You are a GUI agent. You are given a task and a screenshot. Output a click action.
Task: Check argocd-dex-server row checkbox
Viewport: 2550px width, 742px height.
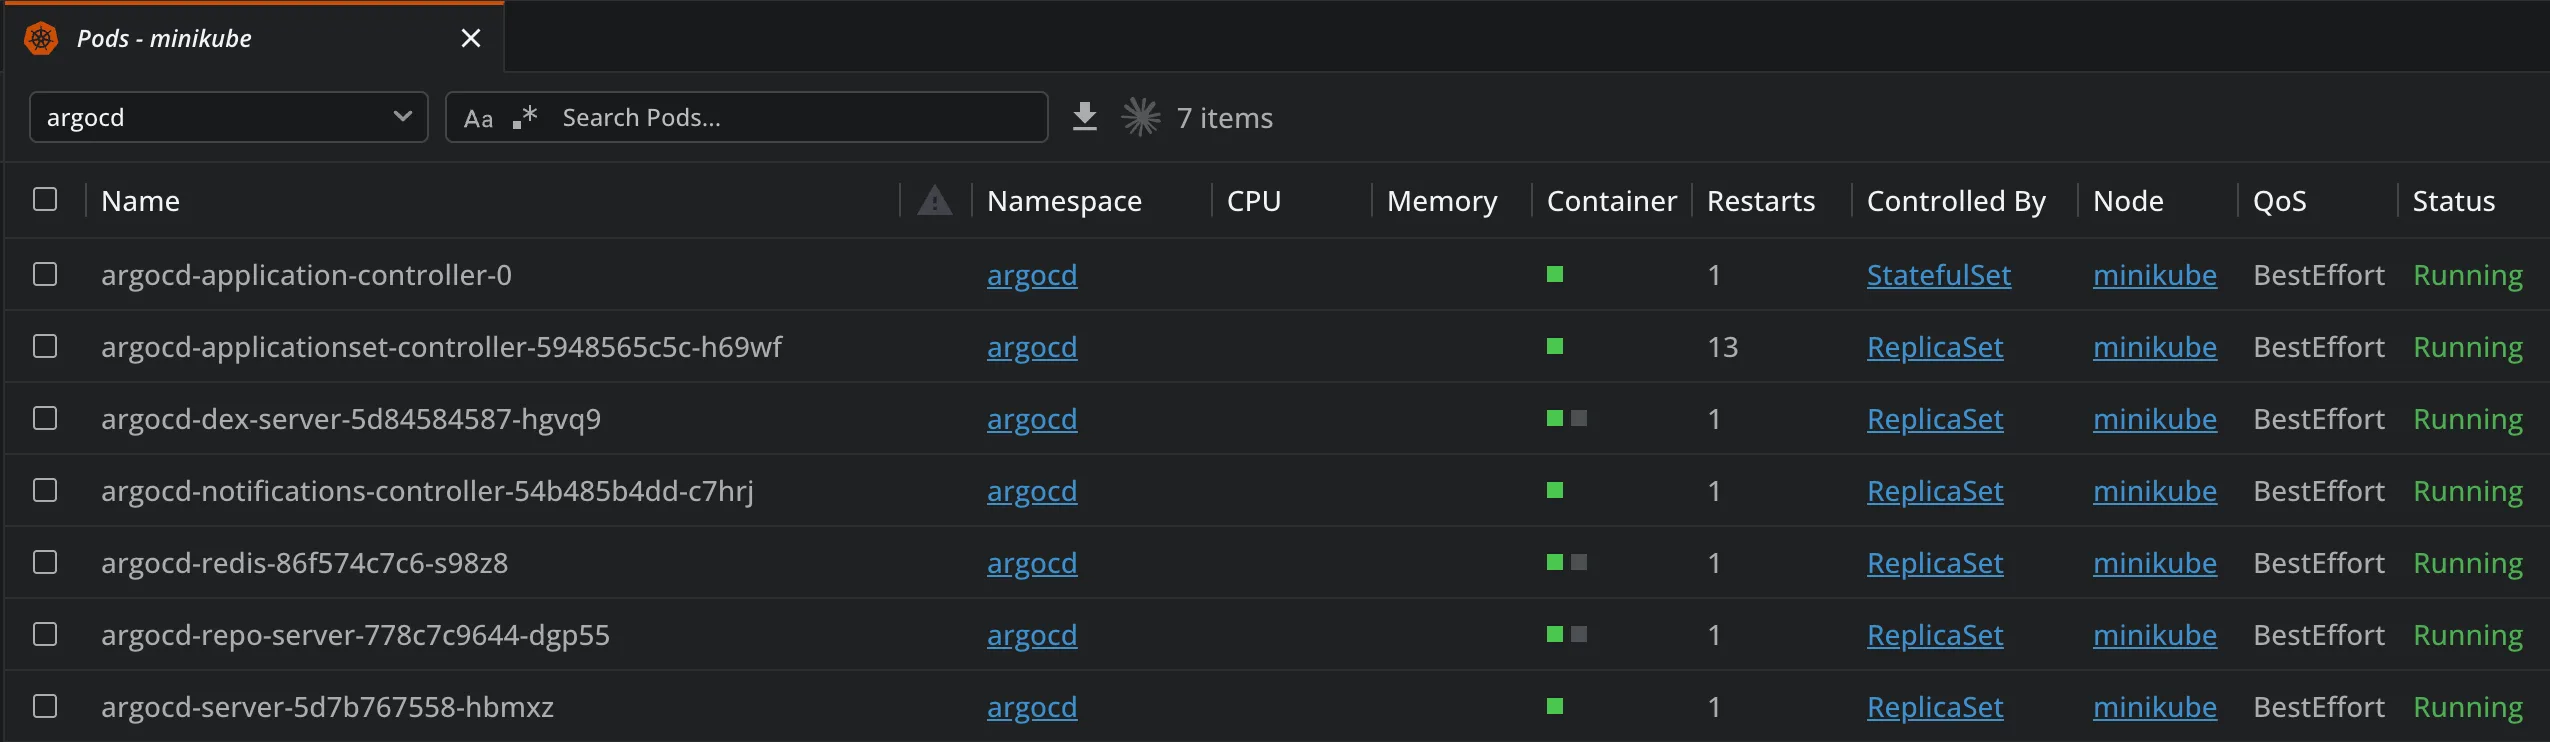(x=45, y=418)
